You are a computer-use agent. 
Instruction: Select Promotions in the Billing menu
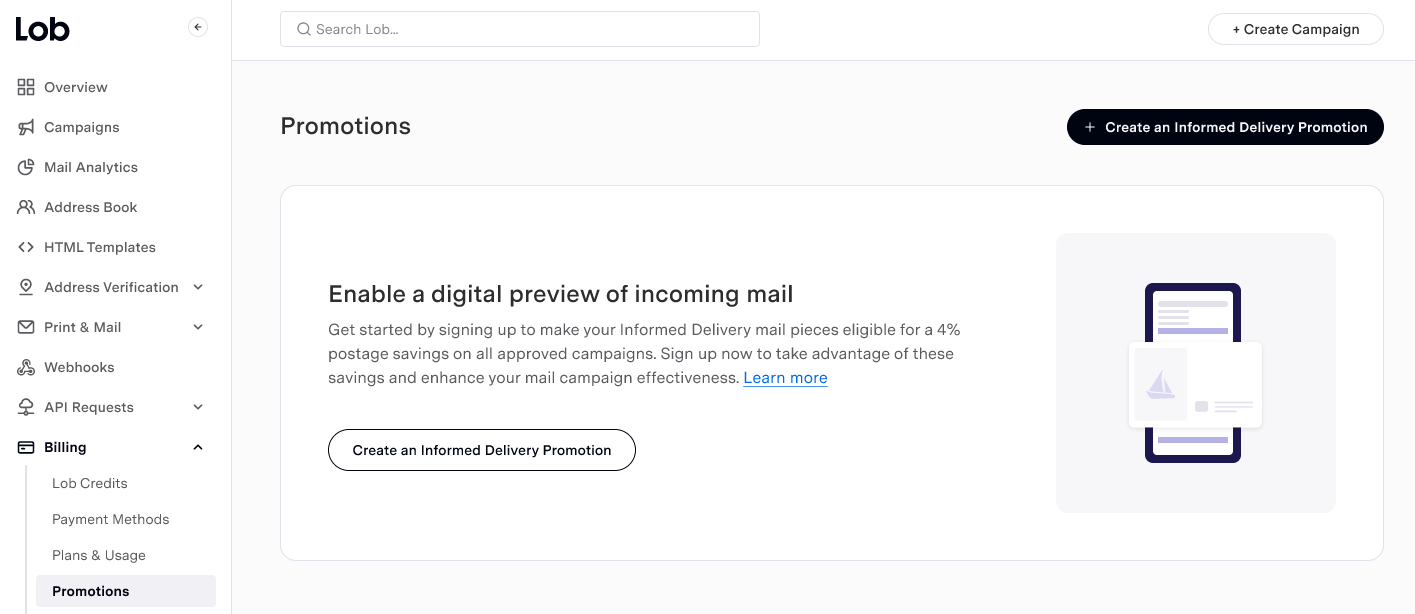tap(91, 591)
